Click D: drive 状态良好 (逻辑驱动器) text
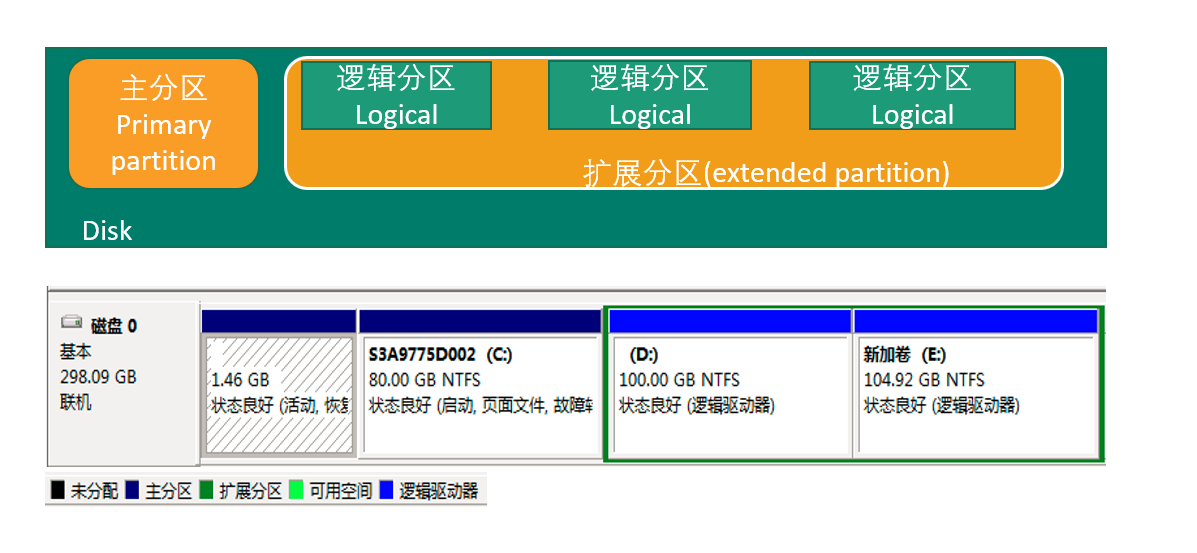This screenshot has width=1197, height=553. click(697, 406)
